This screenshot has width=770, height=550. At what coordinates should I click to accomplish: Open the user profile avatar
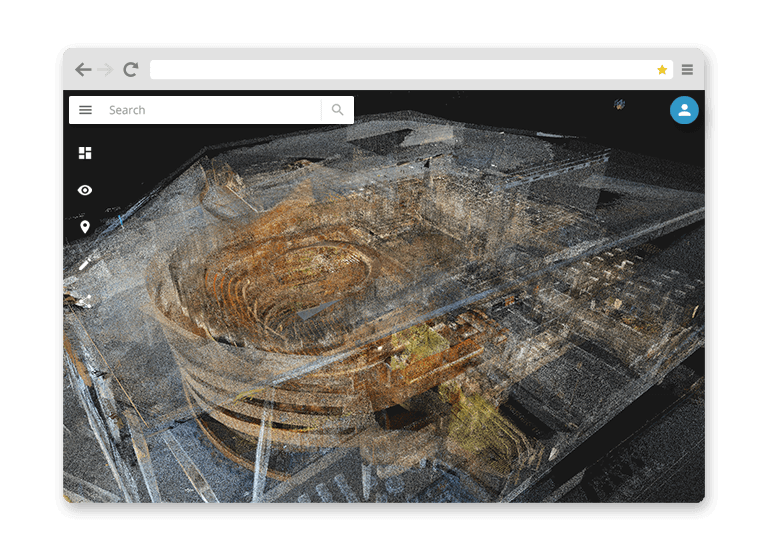click(684, 110)
